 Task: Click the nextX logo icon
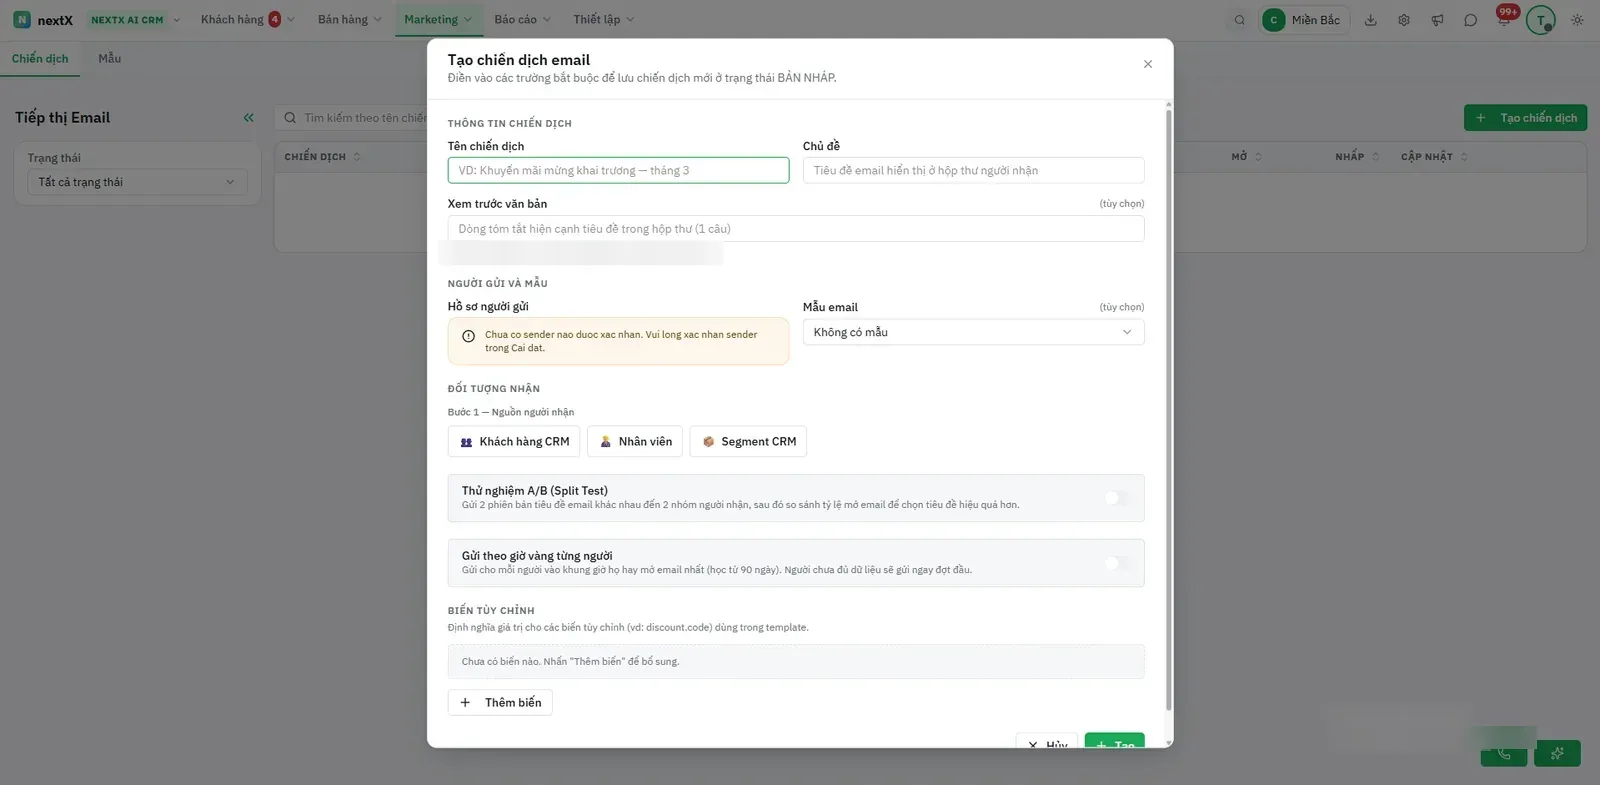(x=22, y=20)
